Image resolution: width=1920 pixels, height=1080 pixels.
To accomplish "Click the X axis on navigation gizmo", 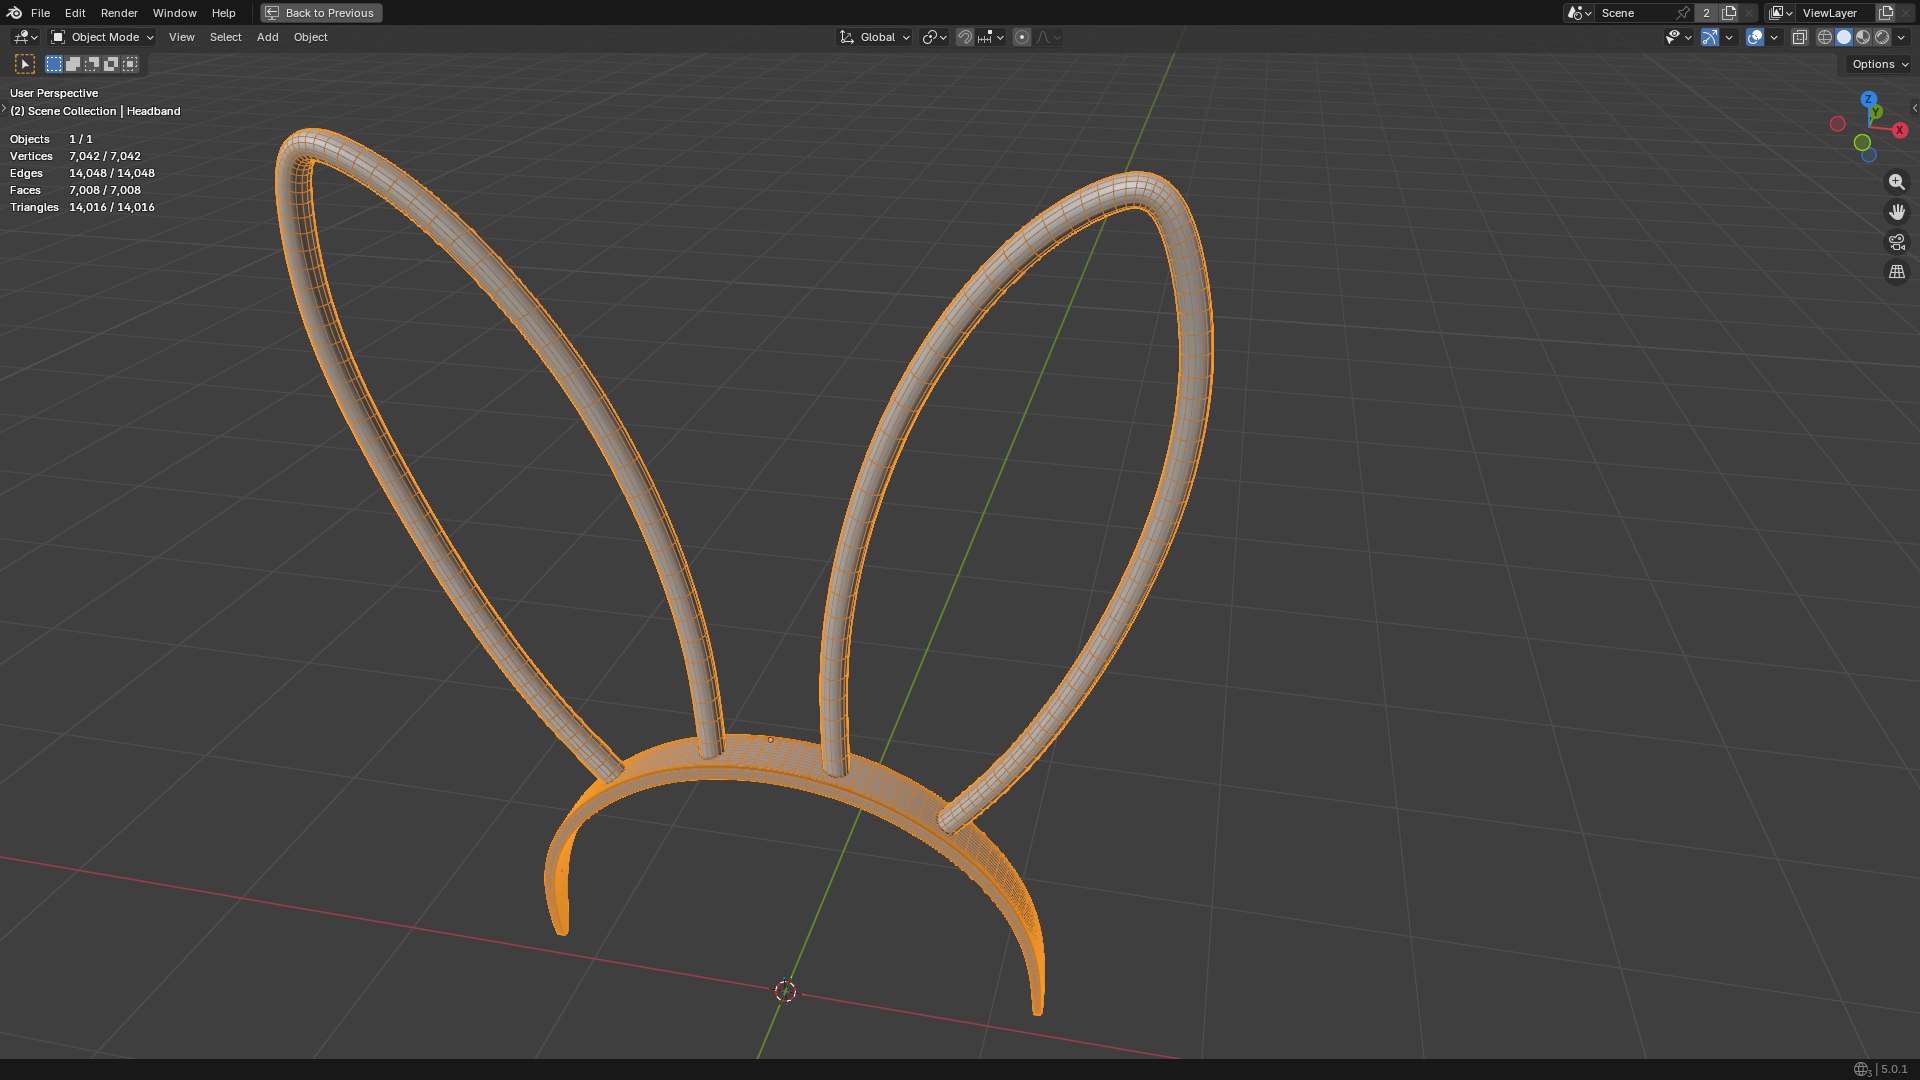I will 1899,130.
